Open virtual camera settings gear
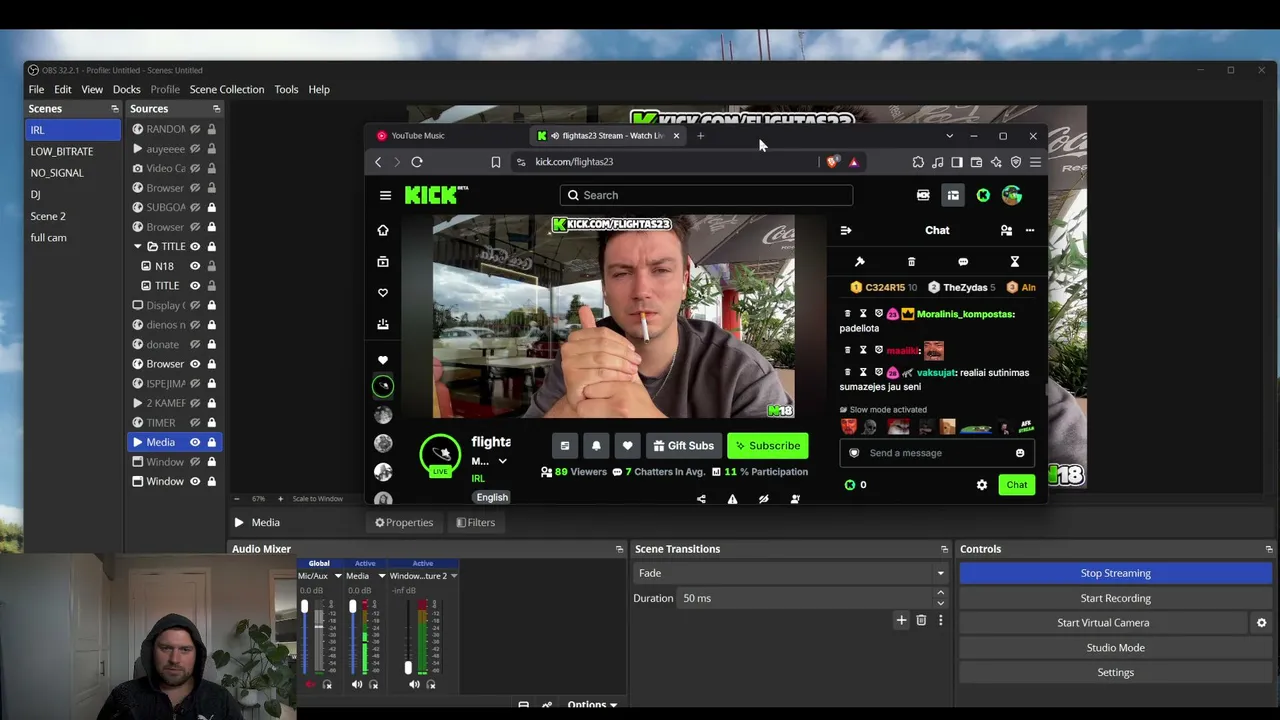Image resolution: width=1280 pixels, height=720 pixels. click(1261, 623)
